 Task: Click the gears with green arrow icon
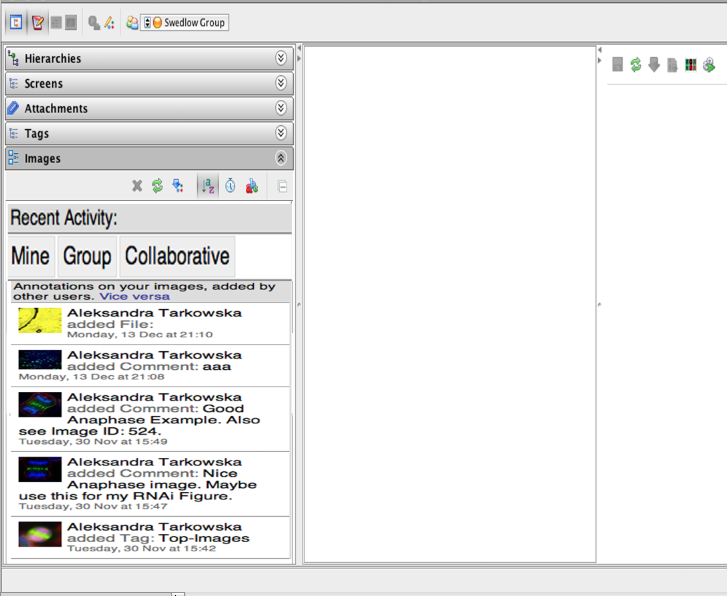[709, 64]
